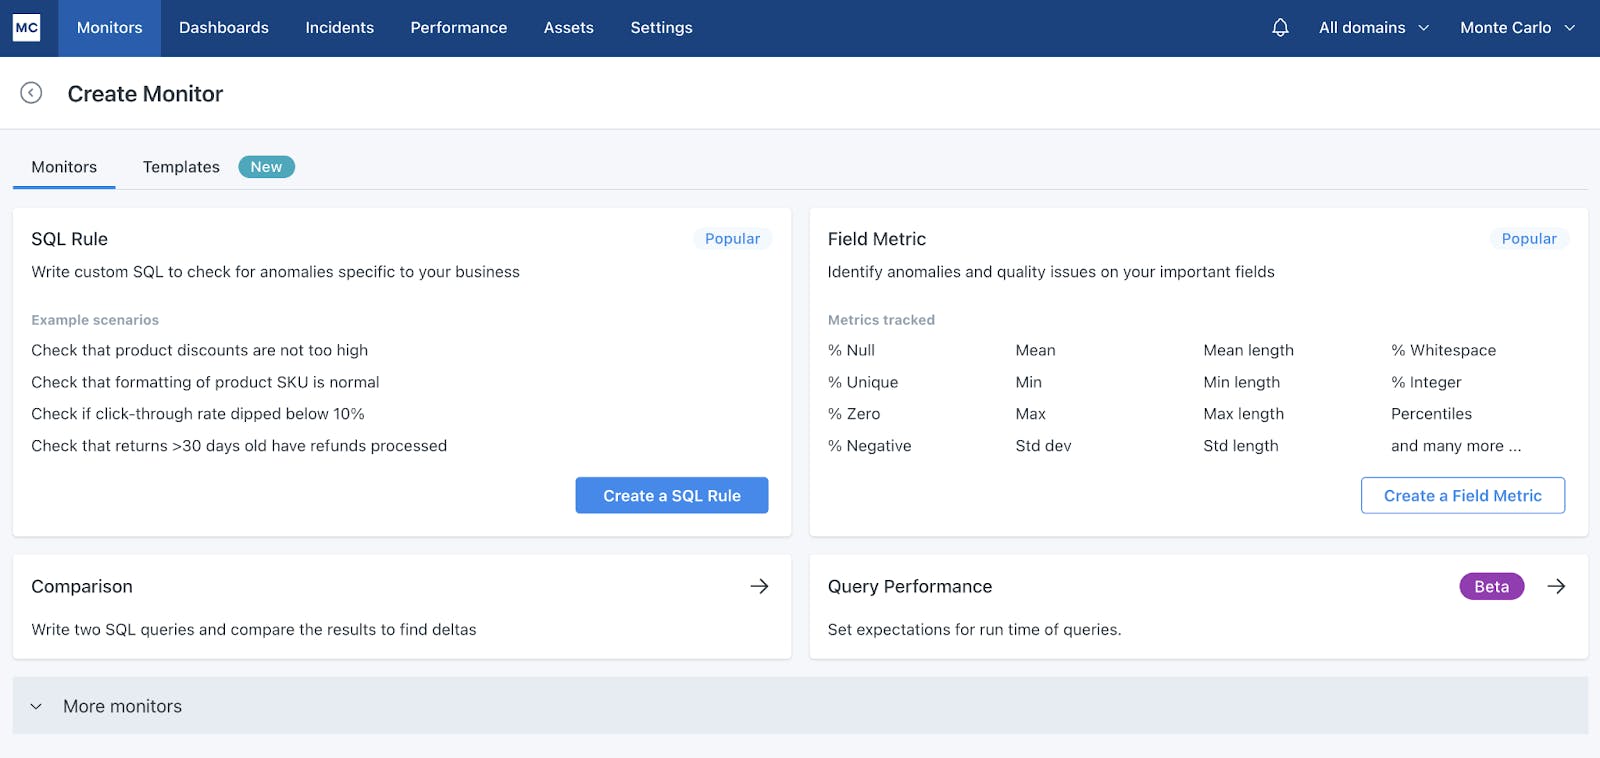Open the Performance navigation item
The width and height of the screenshot is (1600, 758).
tap(458, 28)
